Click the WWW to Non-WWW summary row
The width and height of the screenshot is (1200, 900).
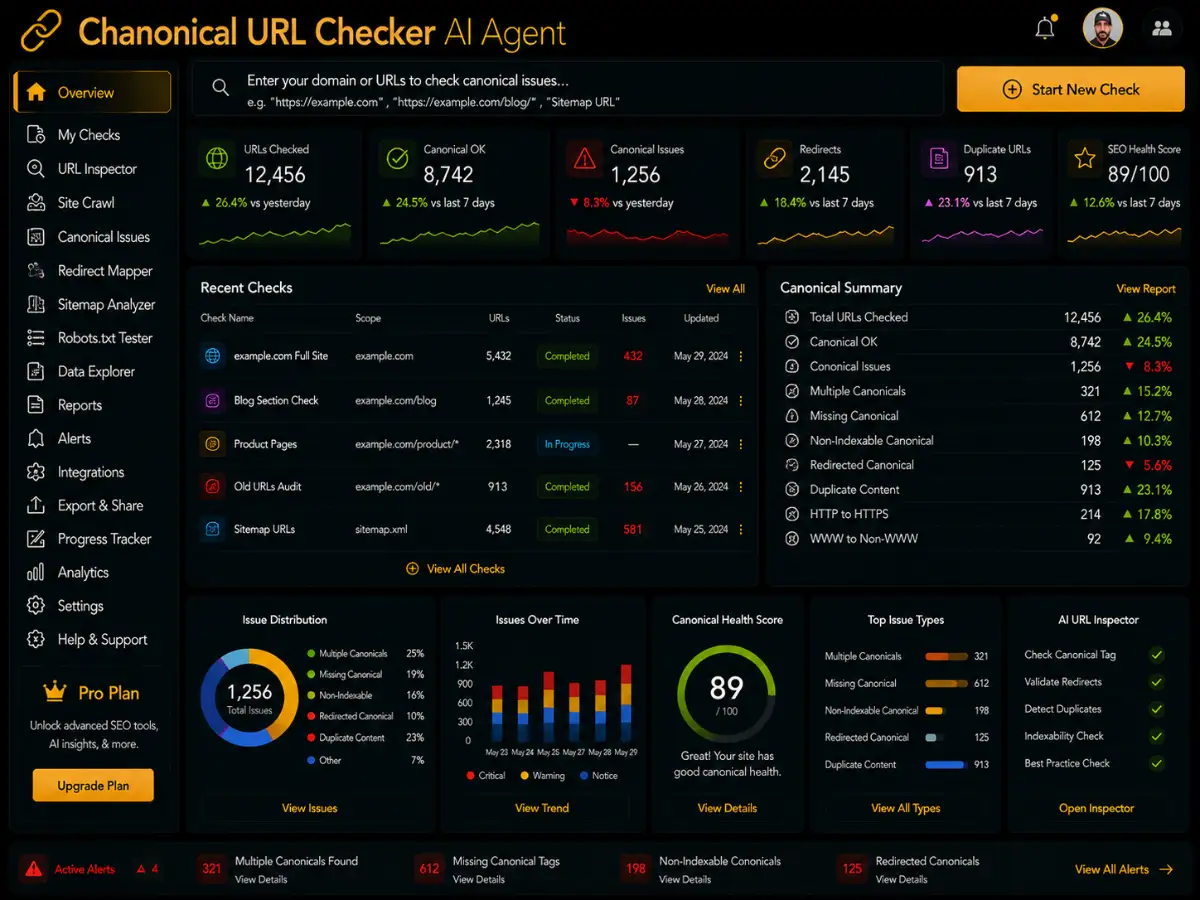click(x=979, y=539)
